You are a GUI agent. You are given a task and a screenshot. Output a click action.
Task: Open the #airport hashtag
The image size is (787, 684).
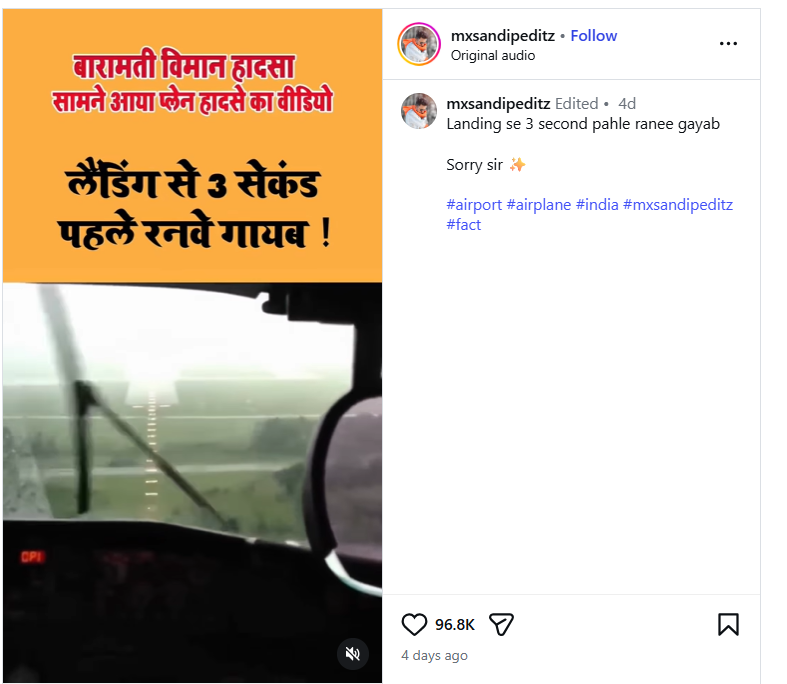click(x=474, y=205)
